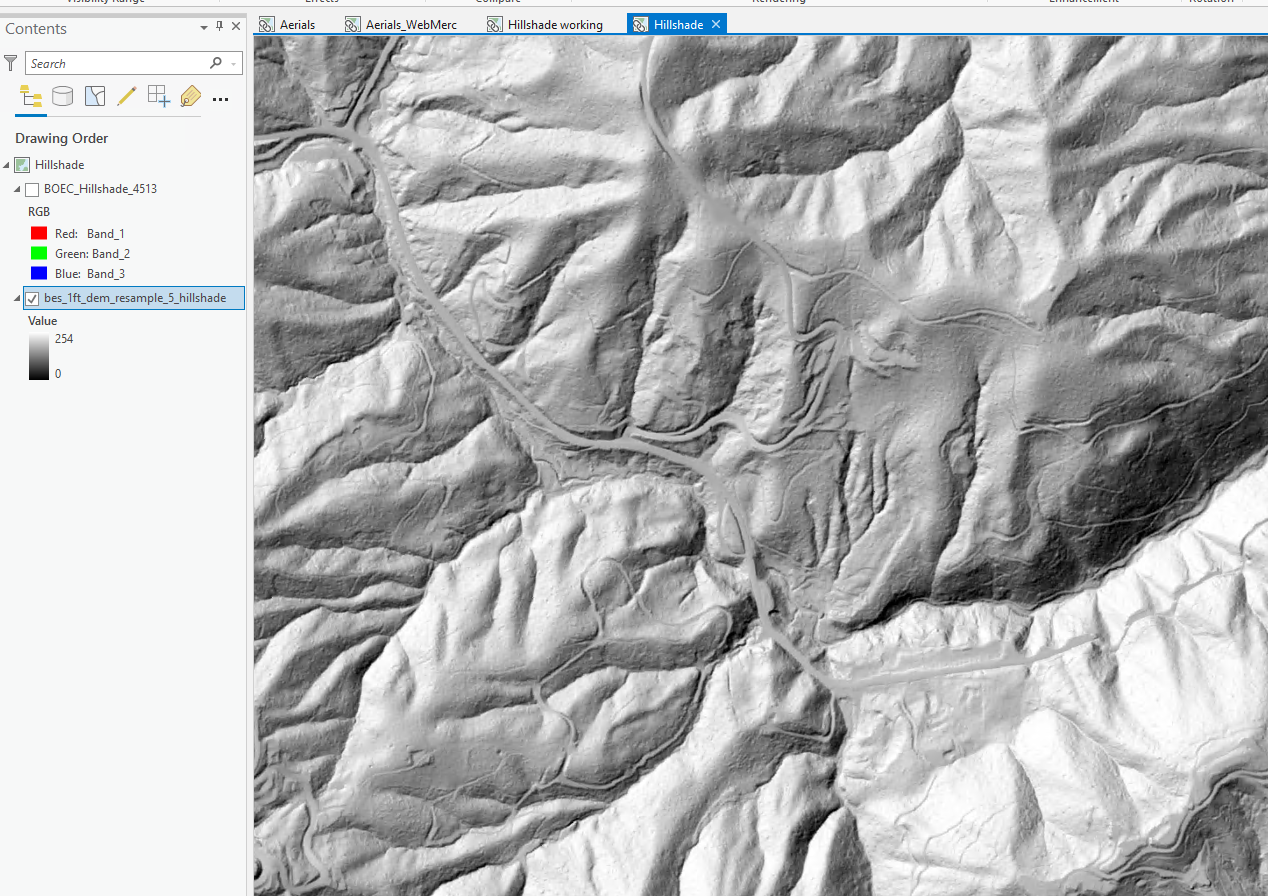Enable visibility of BOEC_Hillshade_4513 layer

30,188
